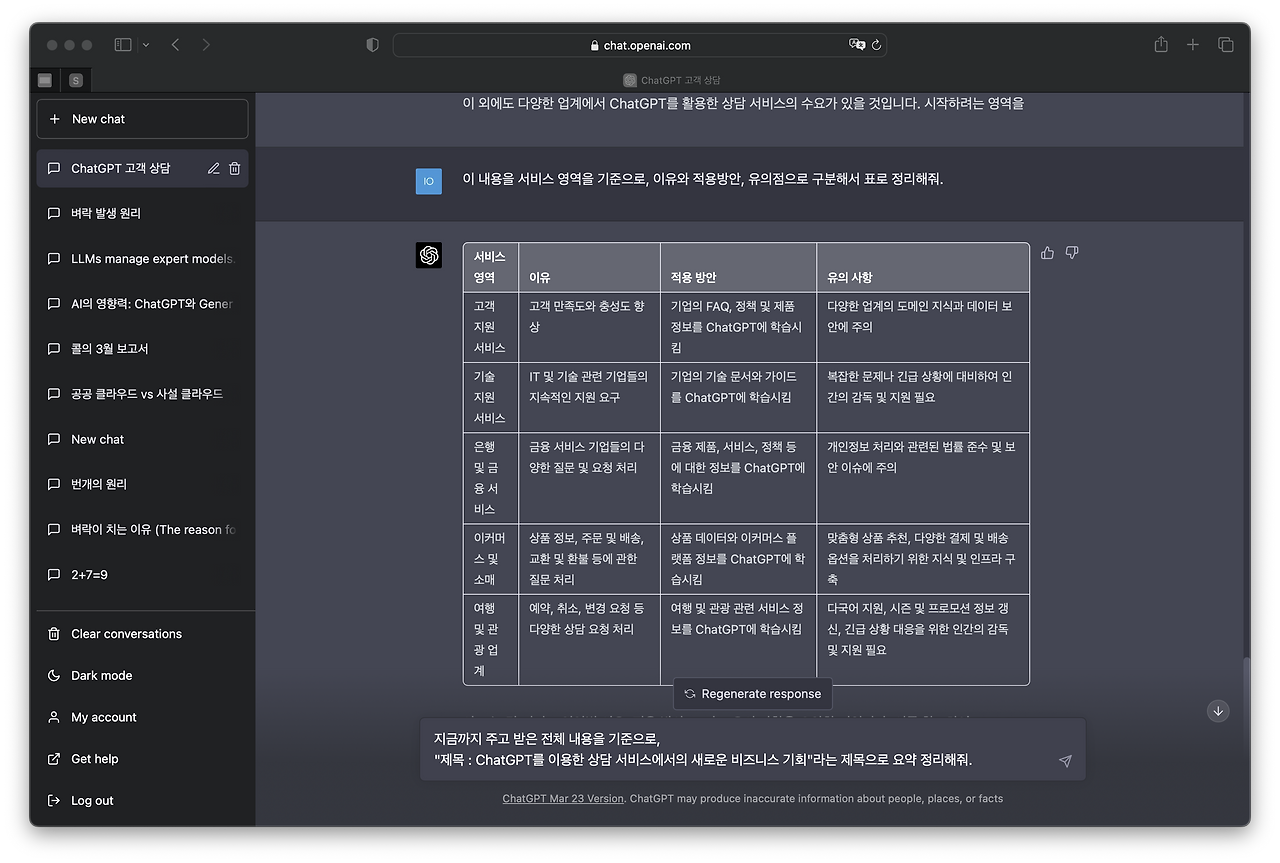Share the page using the share icon
1280x863 pixels.
tap(1160, 44)
